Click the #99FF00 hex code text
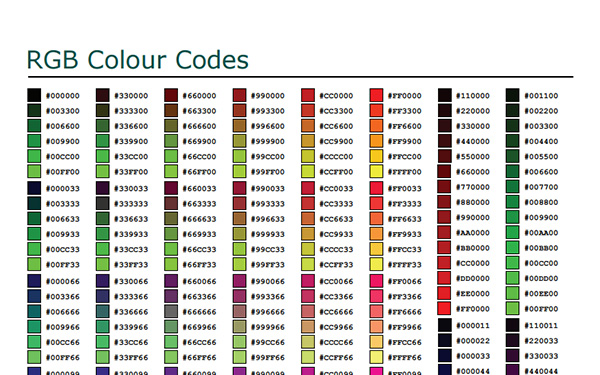 click(268, 172)
